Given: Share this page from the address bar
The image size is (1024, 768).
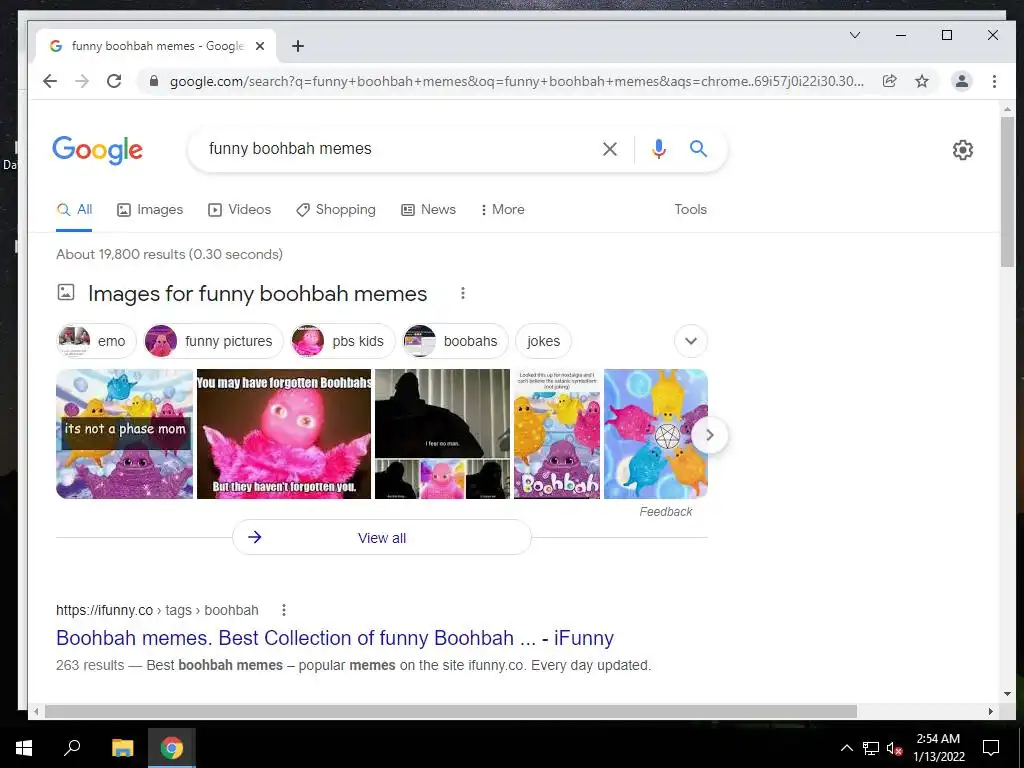Looking at the screenshot, I should pos(889,81).
